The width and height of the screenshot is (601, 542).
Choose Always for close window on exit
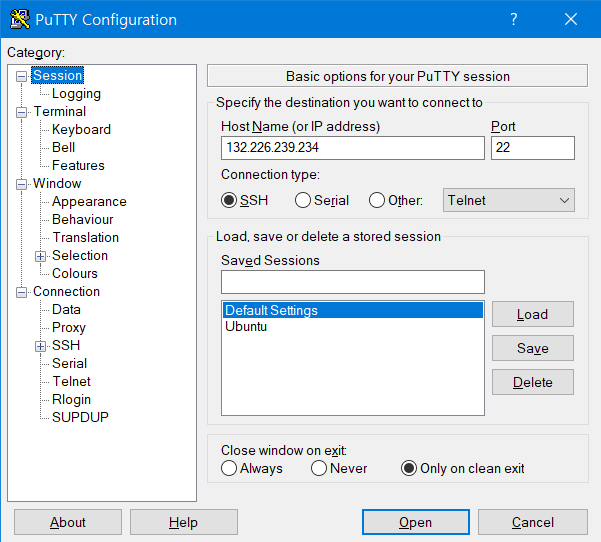[229, 468]
